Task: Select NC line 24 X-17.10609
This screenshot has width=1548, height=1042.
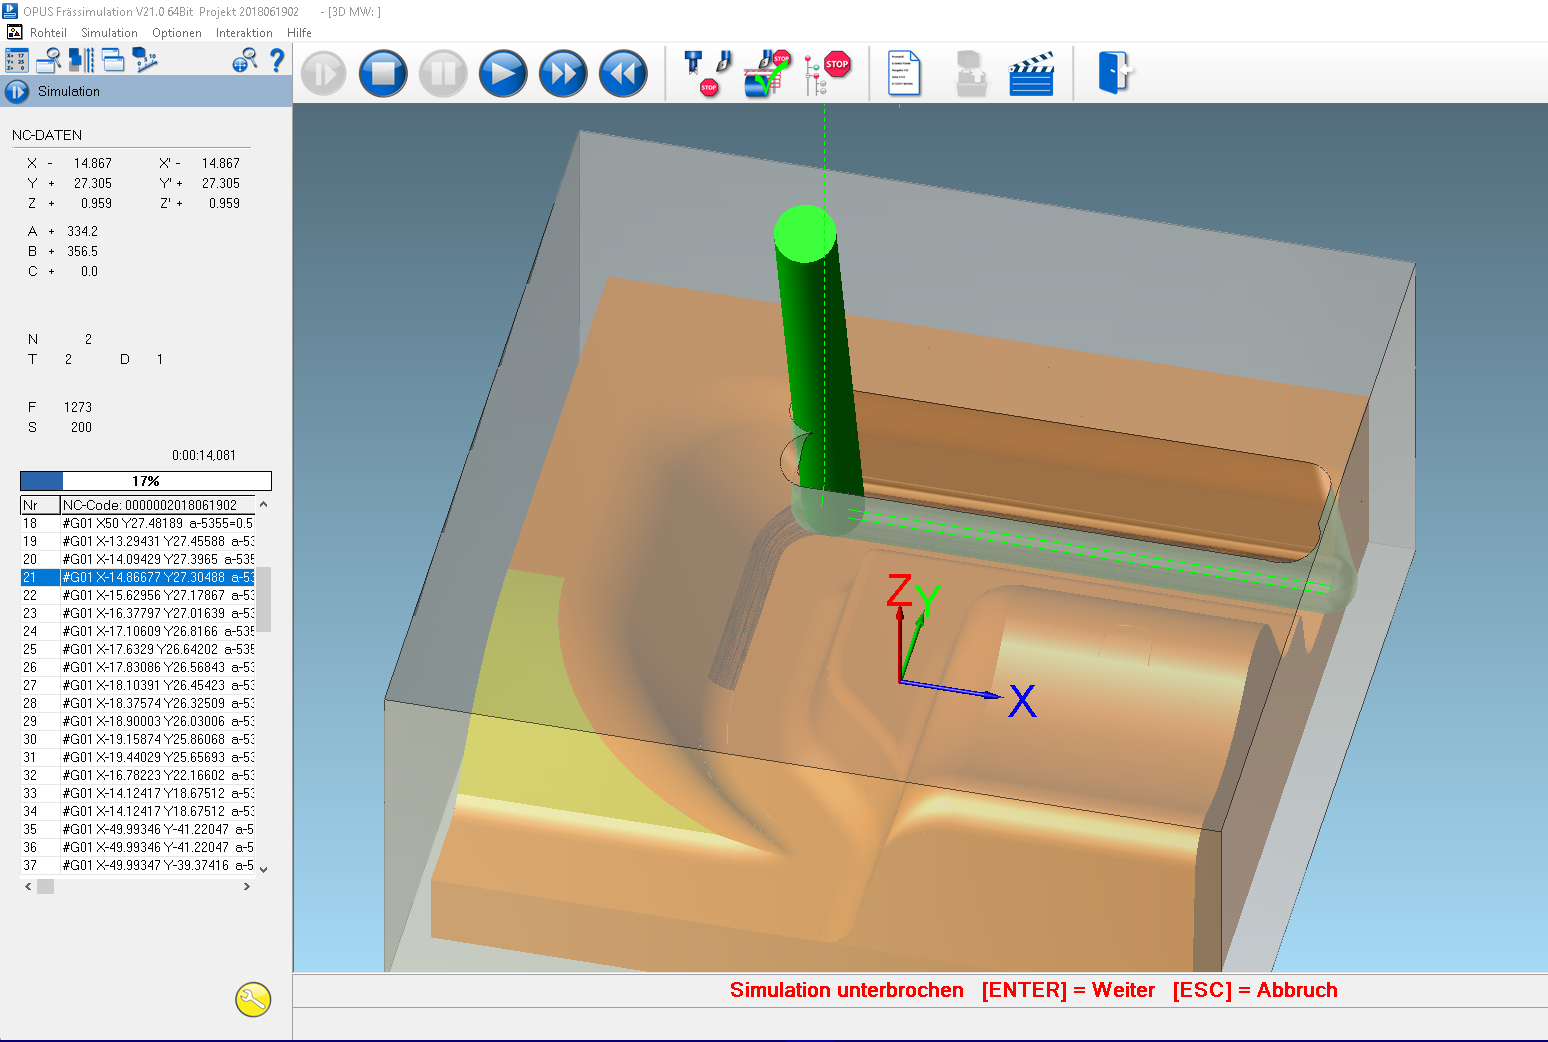Action: coord(138,631)
